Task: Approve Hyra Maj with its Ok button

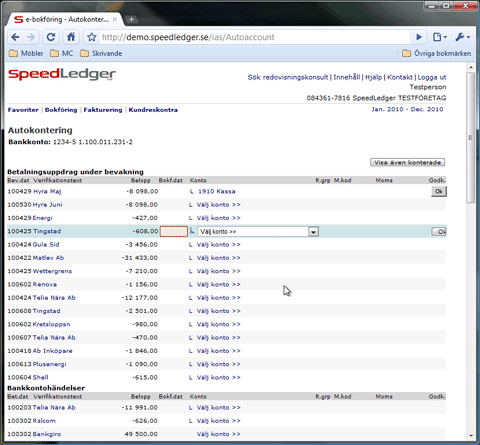Action: coord(439,191)
